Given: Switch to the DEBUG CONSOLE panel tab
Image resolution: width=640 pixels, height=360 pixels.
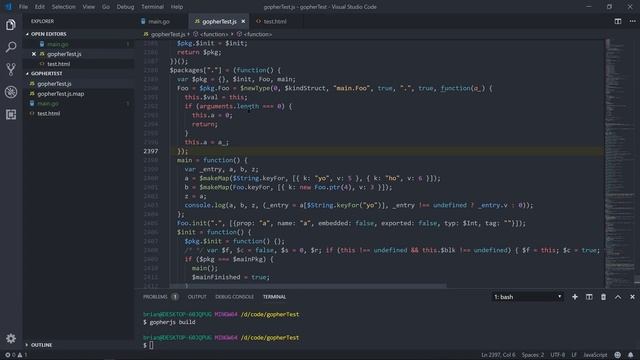Looking at the screenshot, I should [x=234, y=297].
